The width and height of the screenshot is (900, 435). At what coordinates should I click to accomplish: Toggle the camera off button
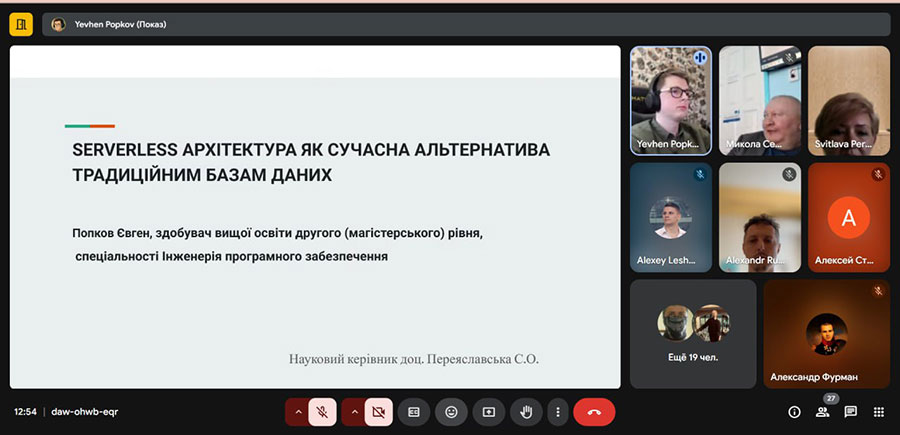click(x=378, y=412)
